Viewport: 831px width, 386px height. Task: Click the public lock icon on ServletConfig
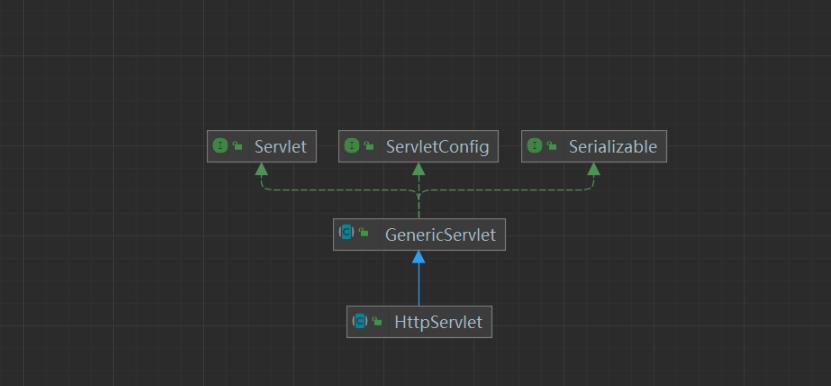369,146
